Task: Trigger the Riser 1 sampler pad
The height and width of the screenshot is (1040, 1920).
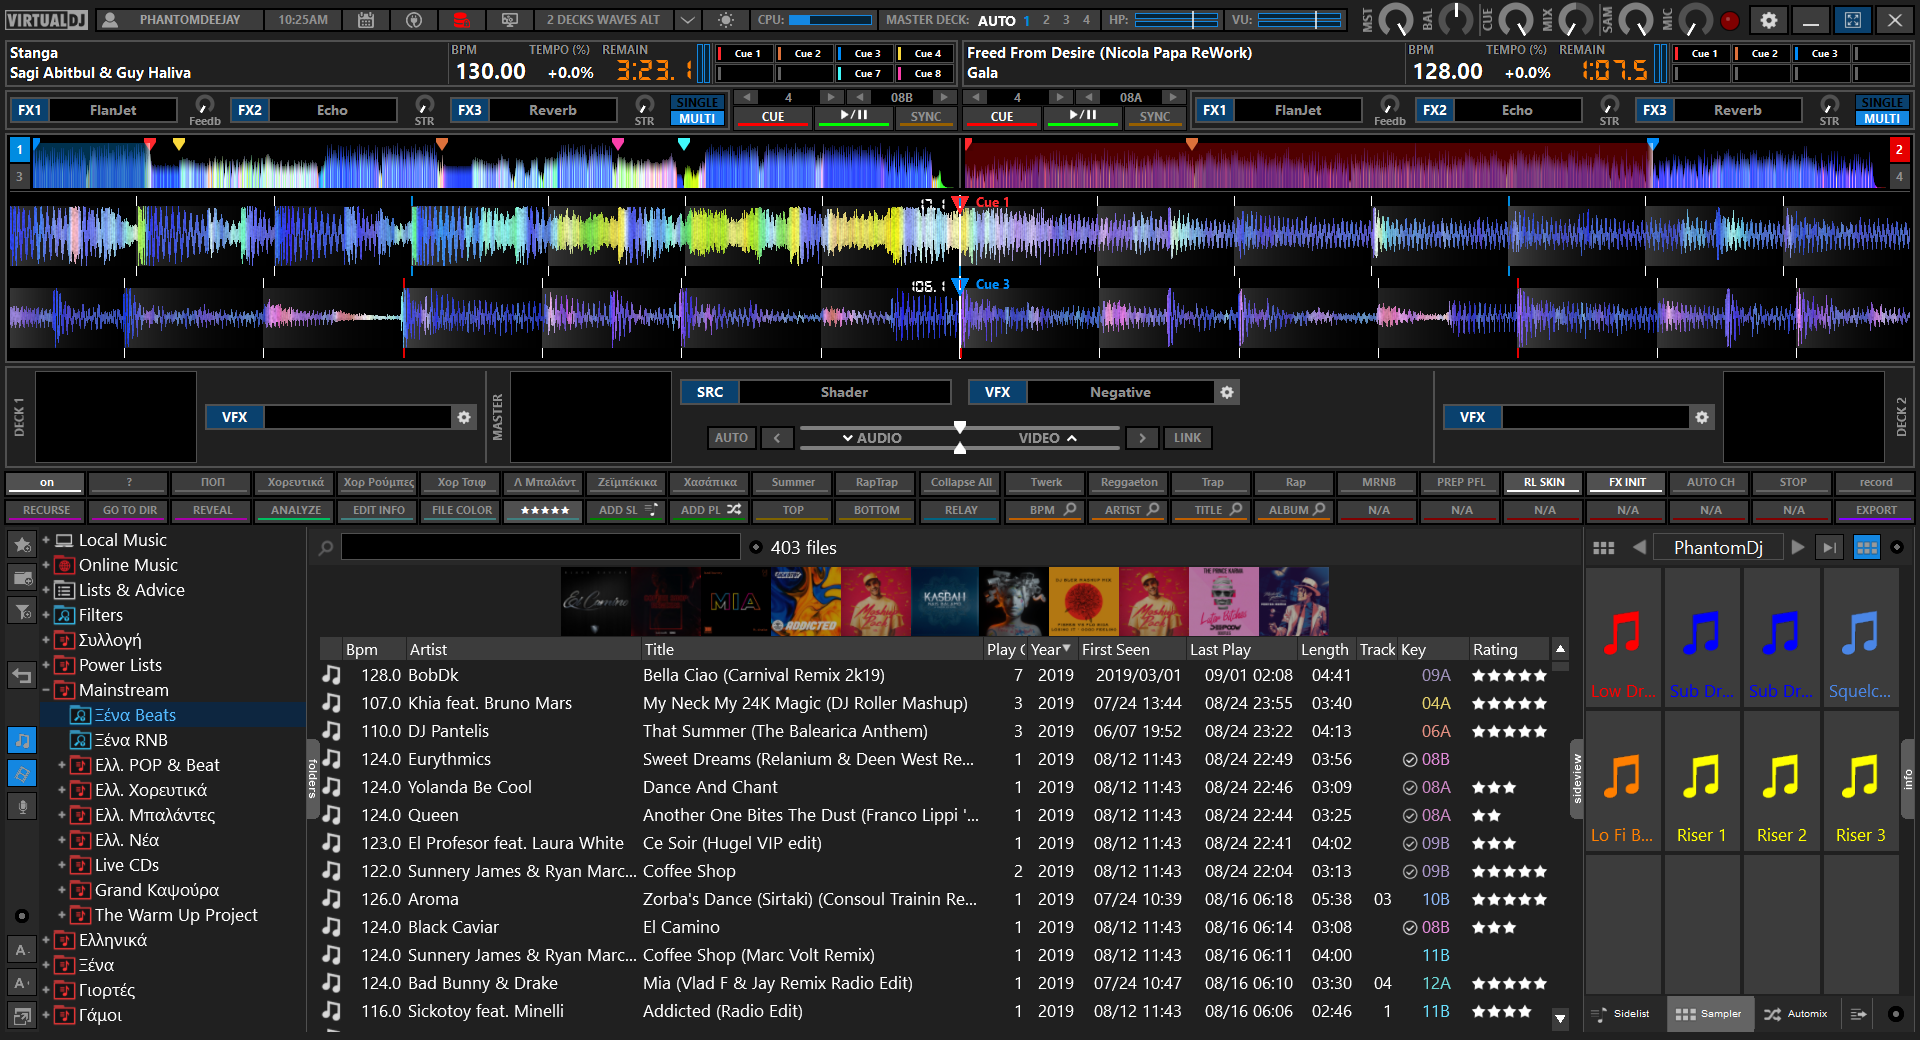Action: (x=1701, y=780)
